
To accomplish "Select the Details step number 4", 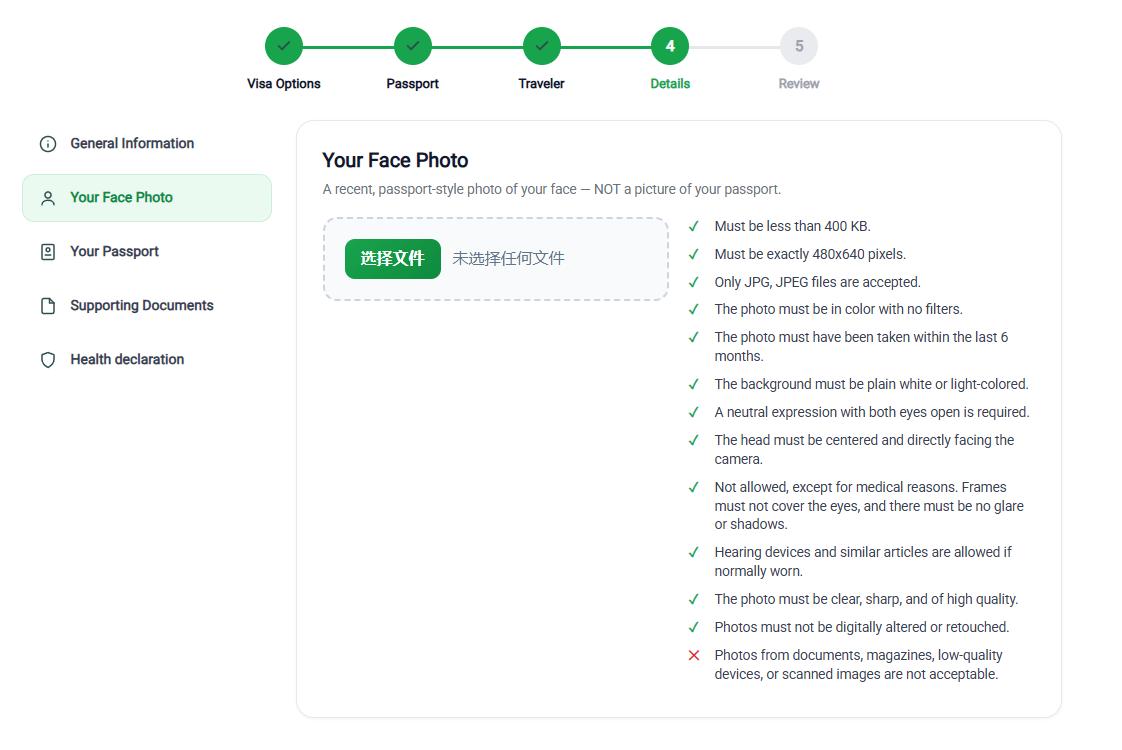I will tap(670, 46).
